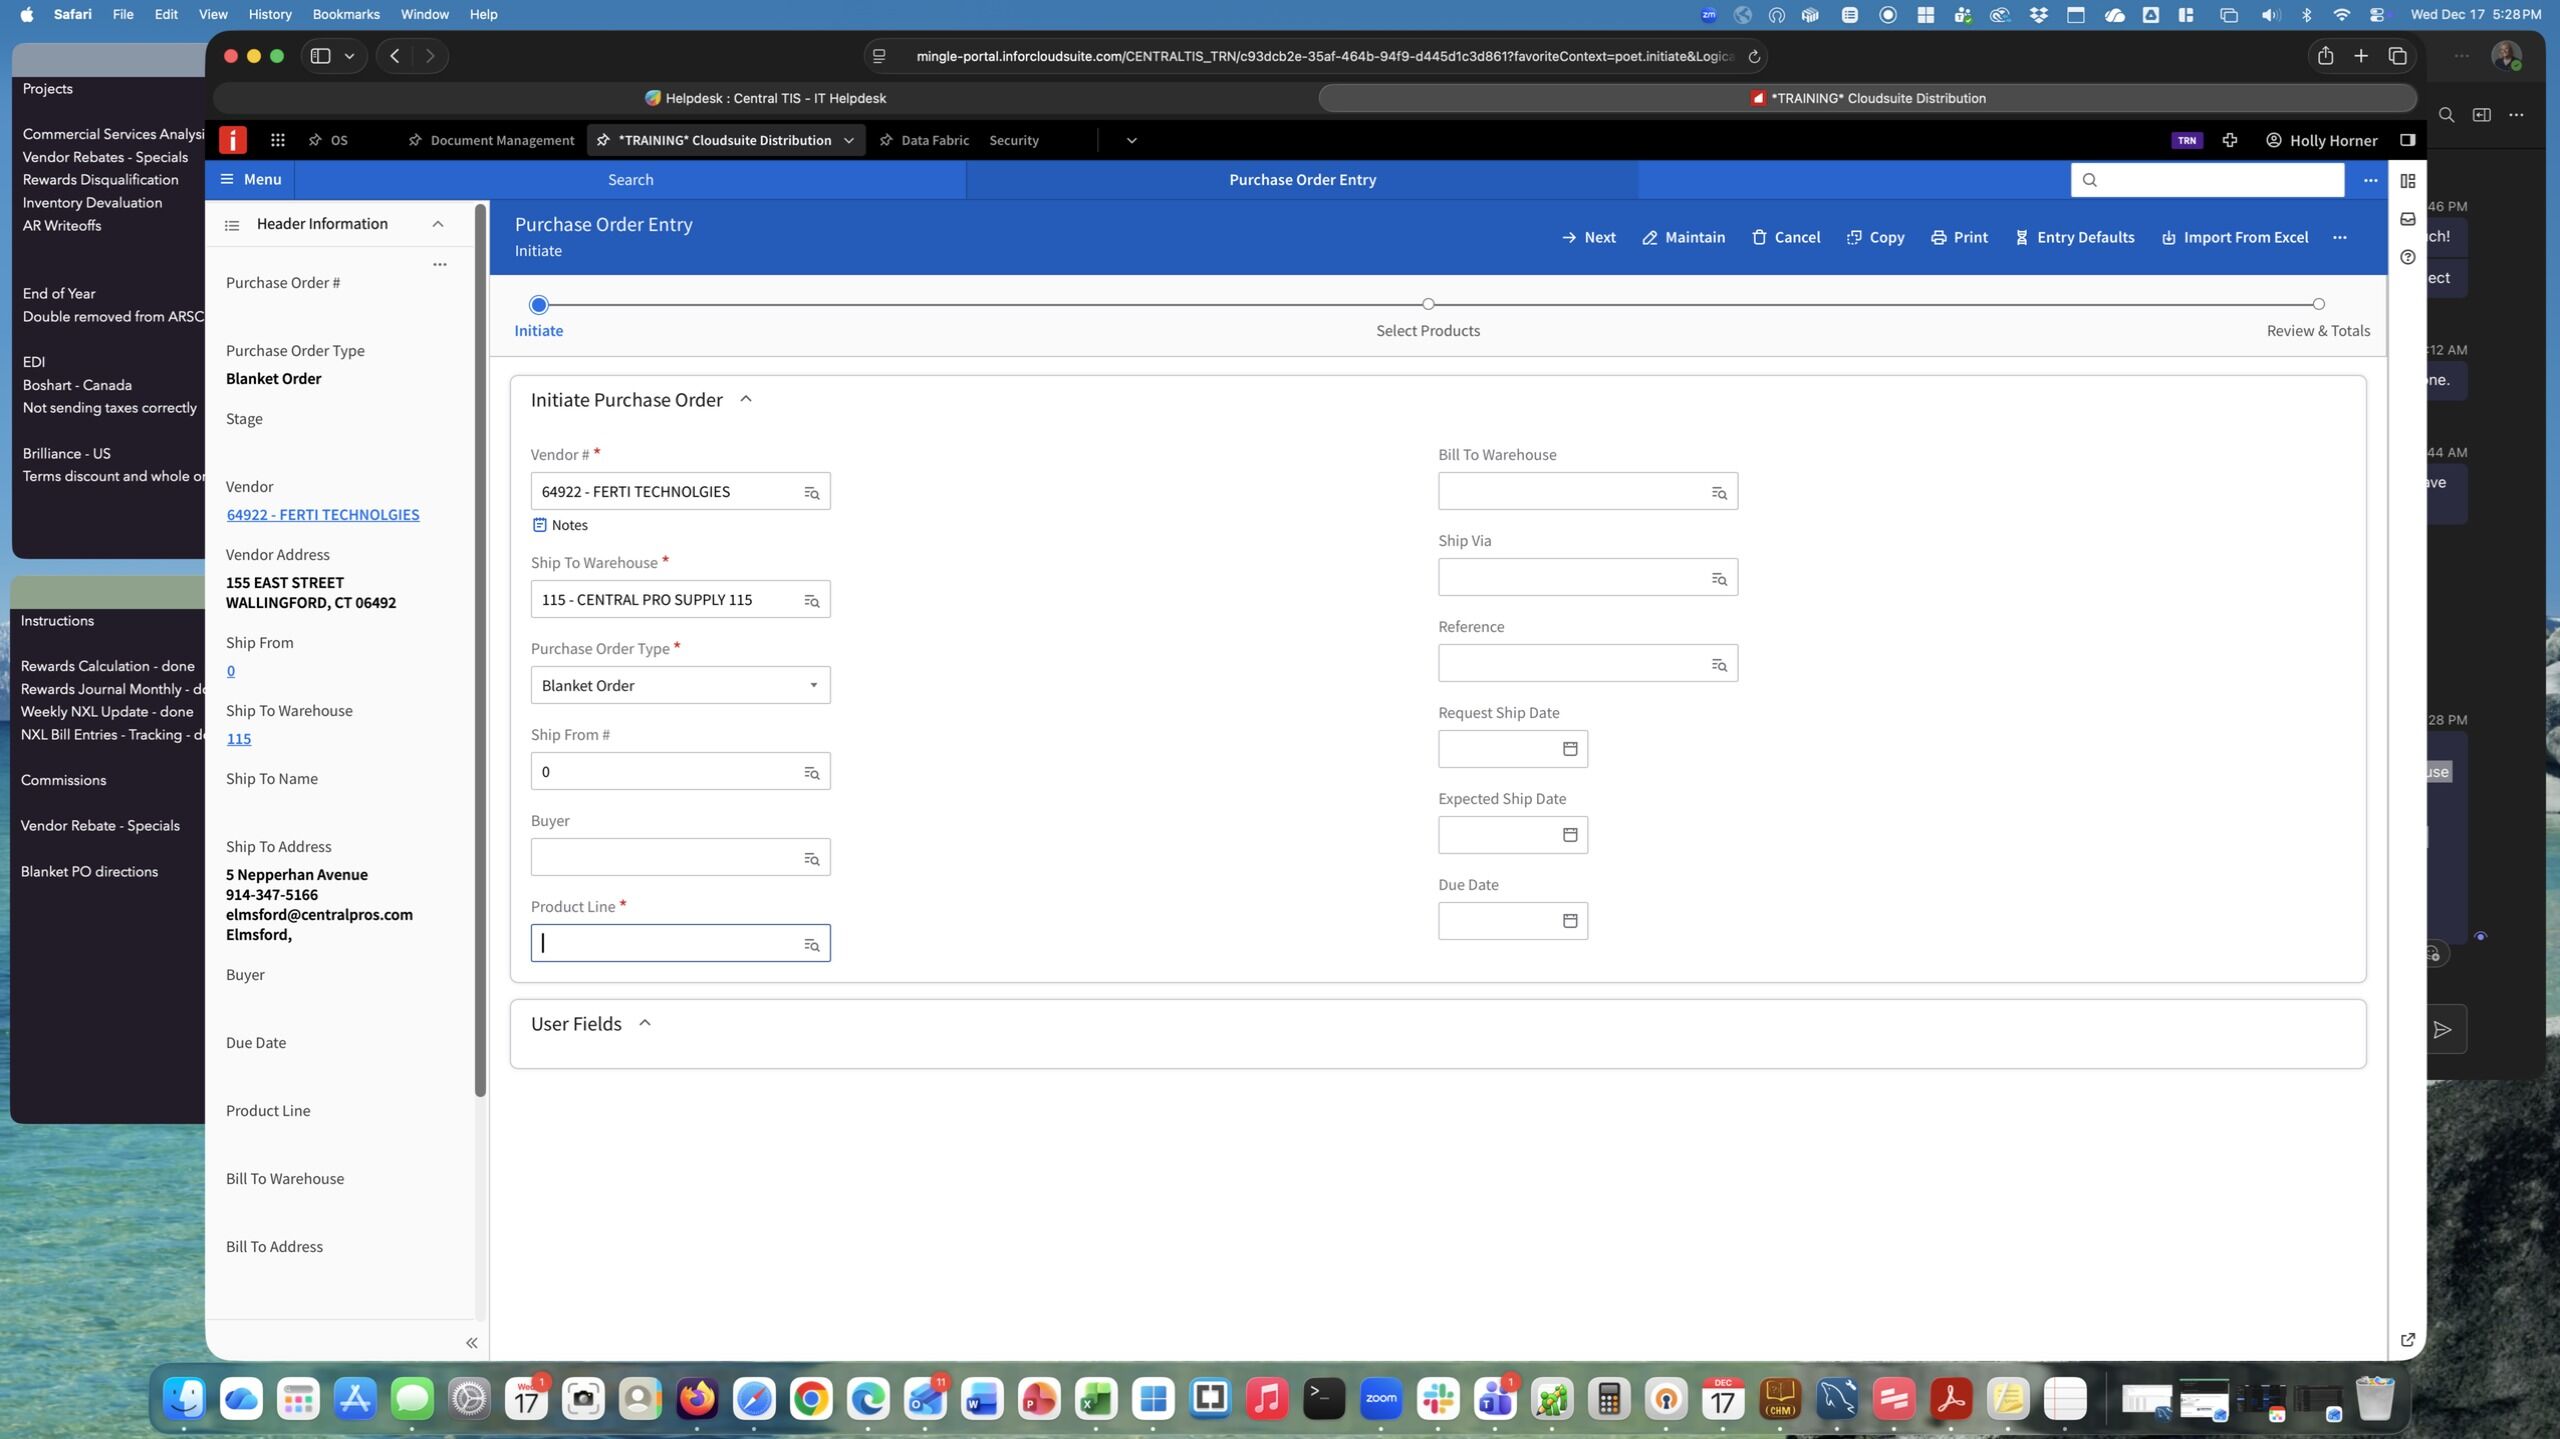2560x1439 pixels.
Task: Click the Copy button
Action: point(1875,238)
